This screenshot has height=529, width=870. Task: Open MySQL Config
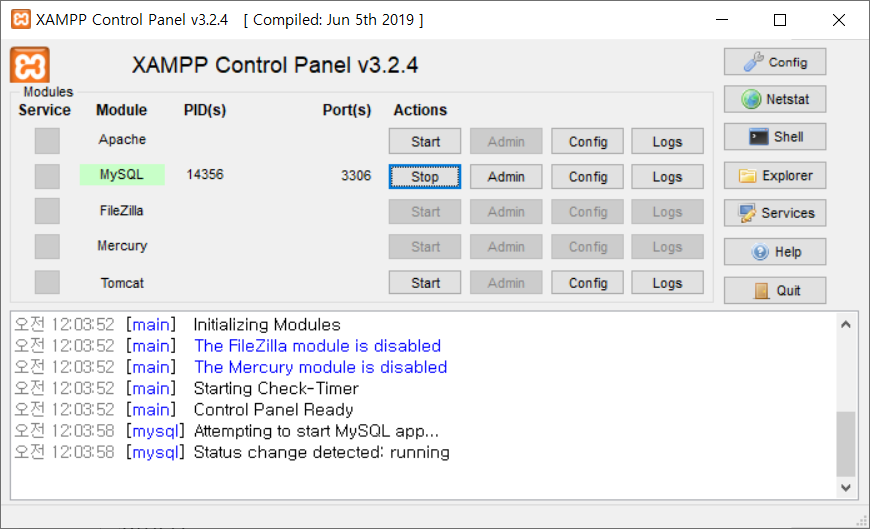tap(588, 177)
